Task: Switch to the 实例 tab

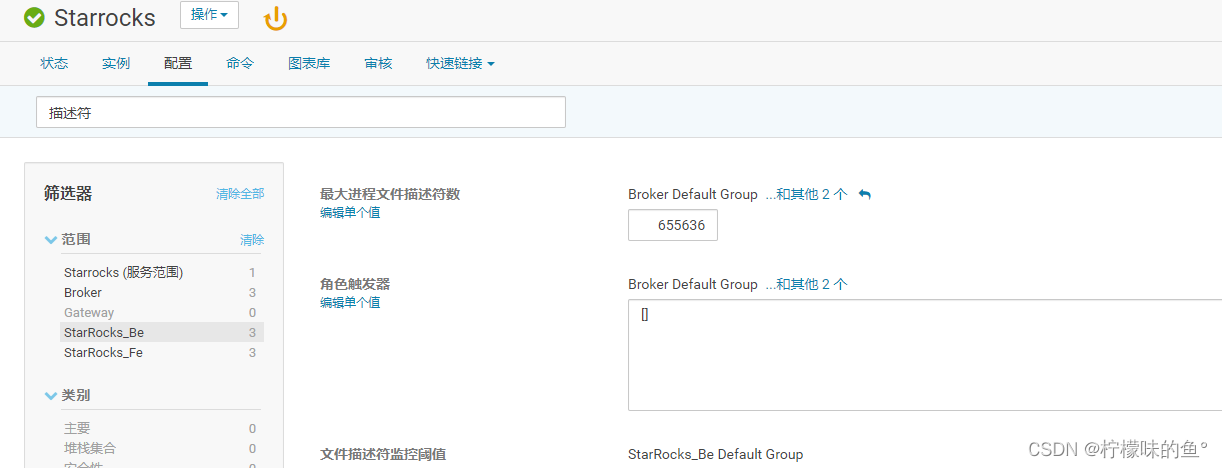Action: [115, 63]
